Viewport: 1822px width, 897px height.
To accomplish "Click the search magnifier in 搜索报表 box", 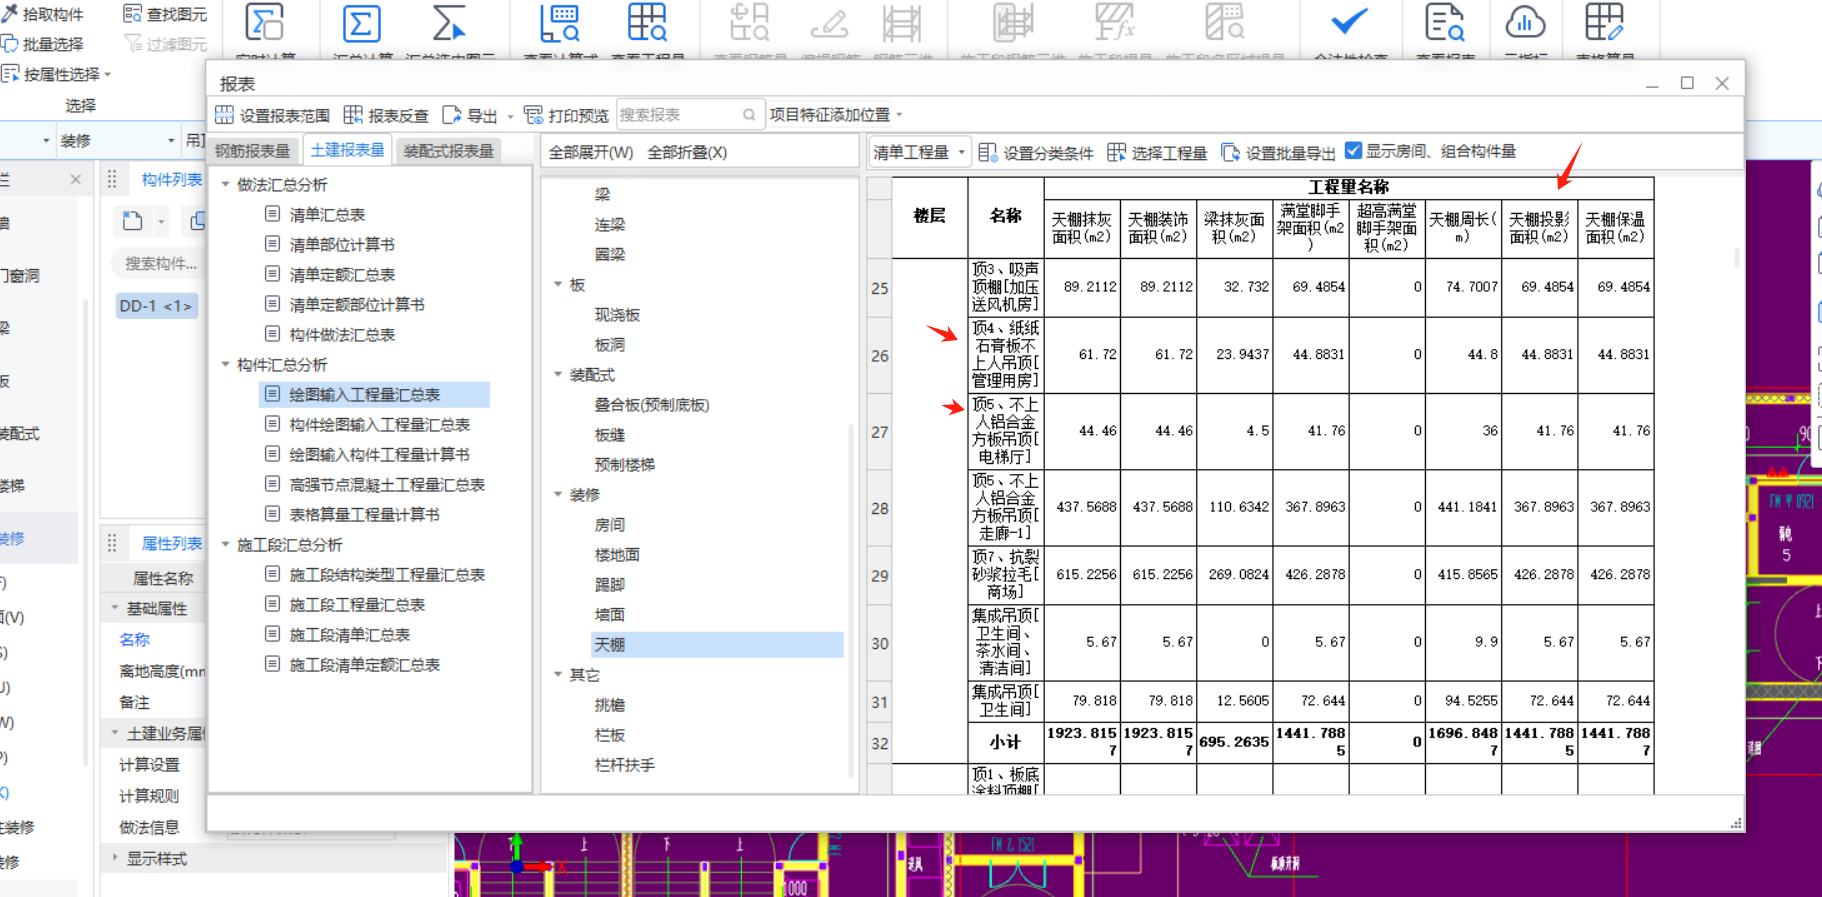I will tap(749, 115).
